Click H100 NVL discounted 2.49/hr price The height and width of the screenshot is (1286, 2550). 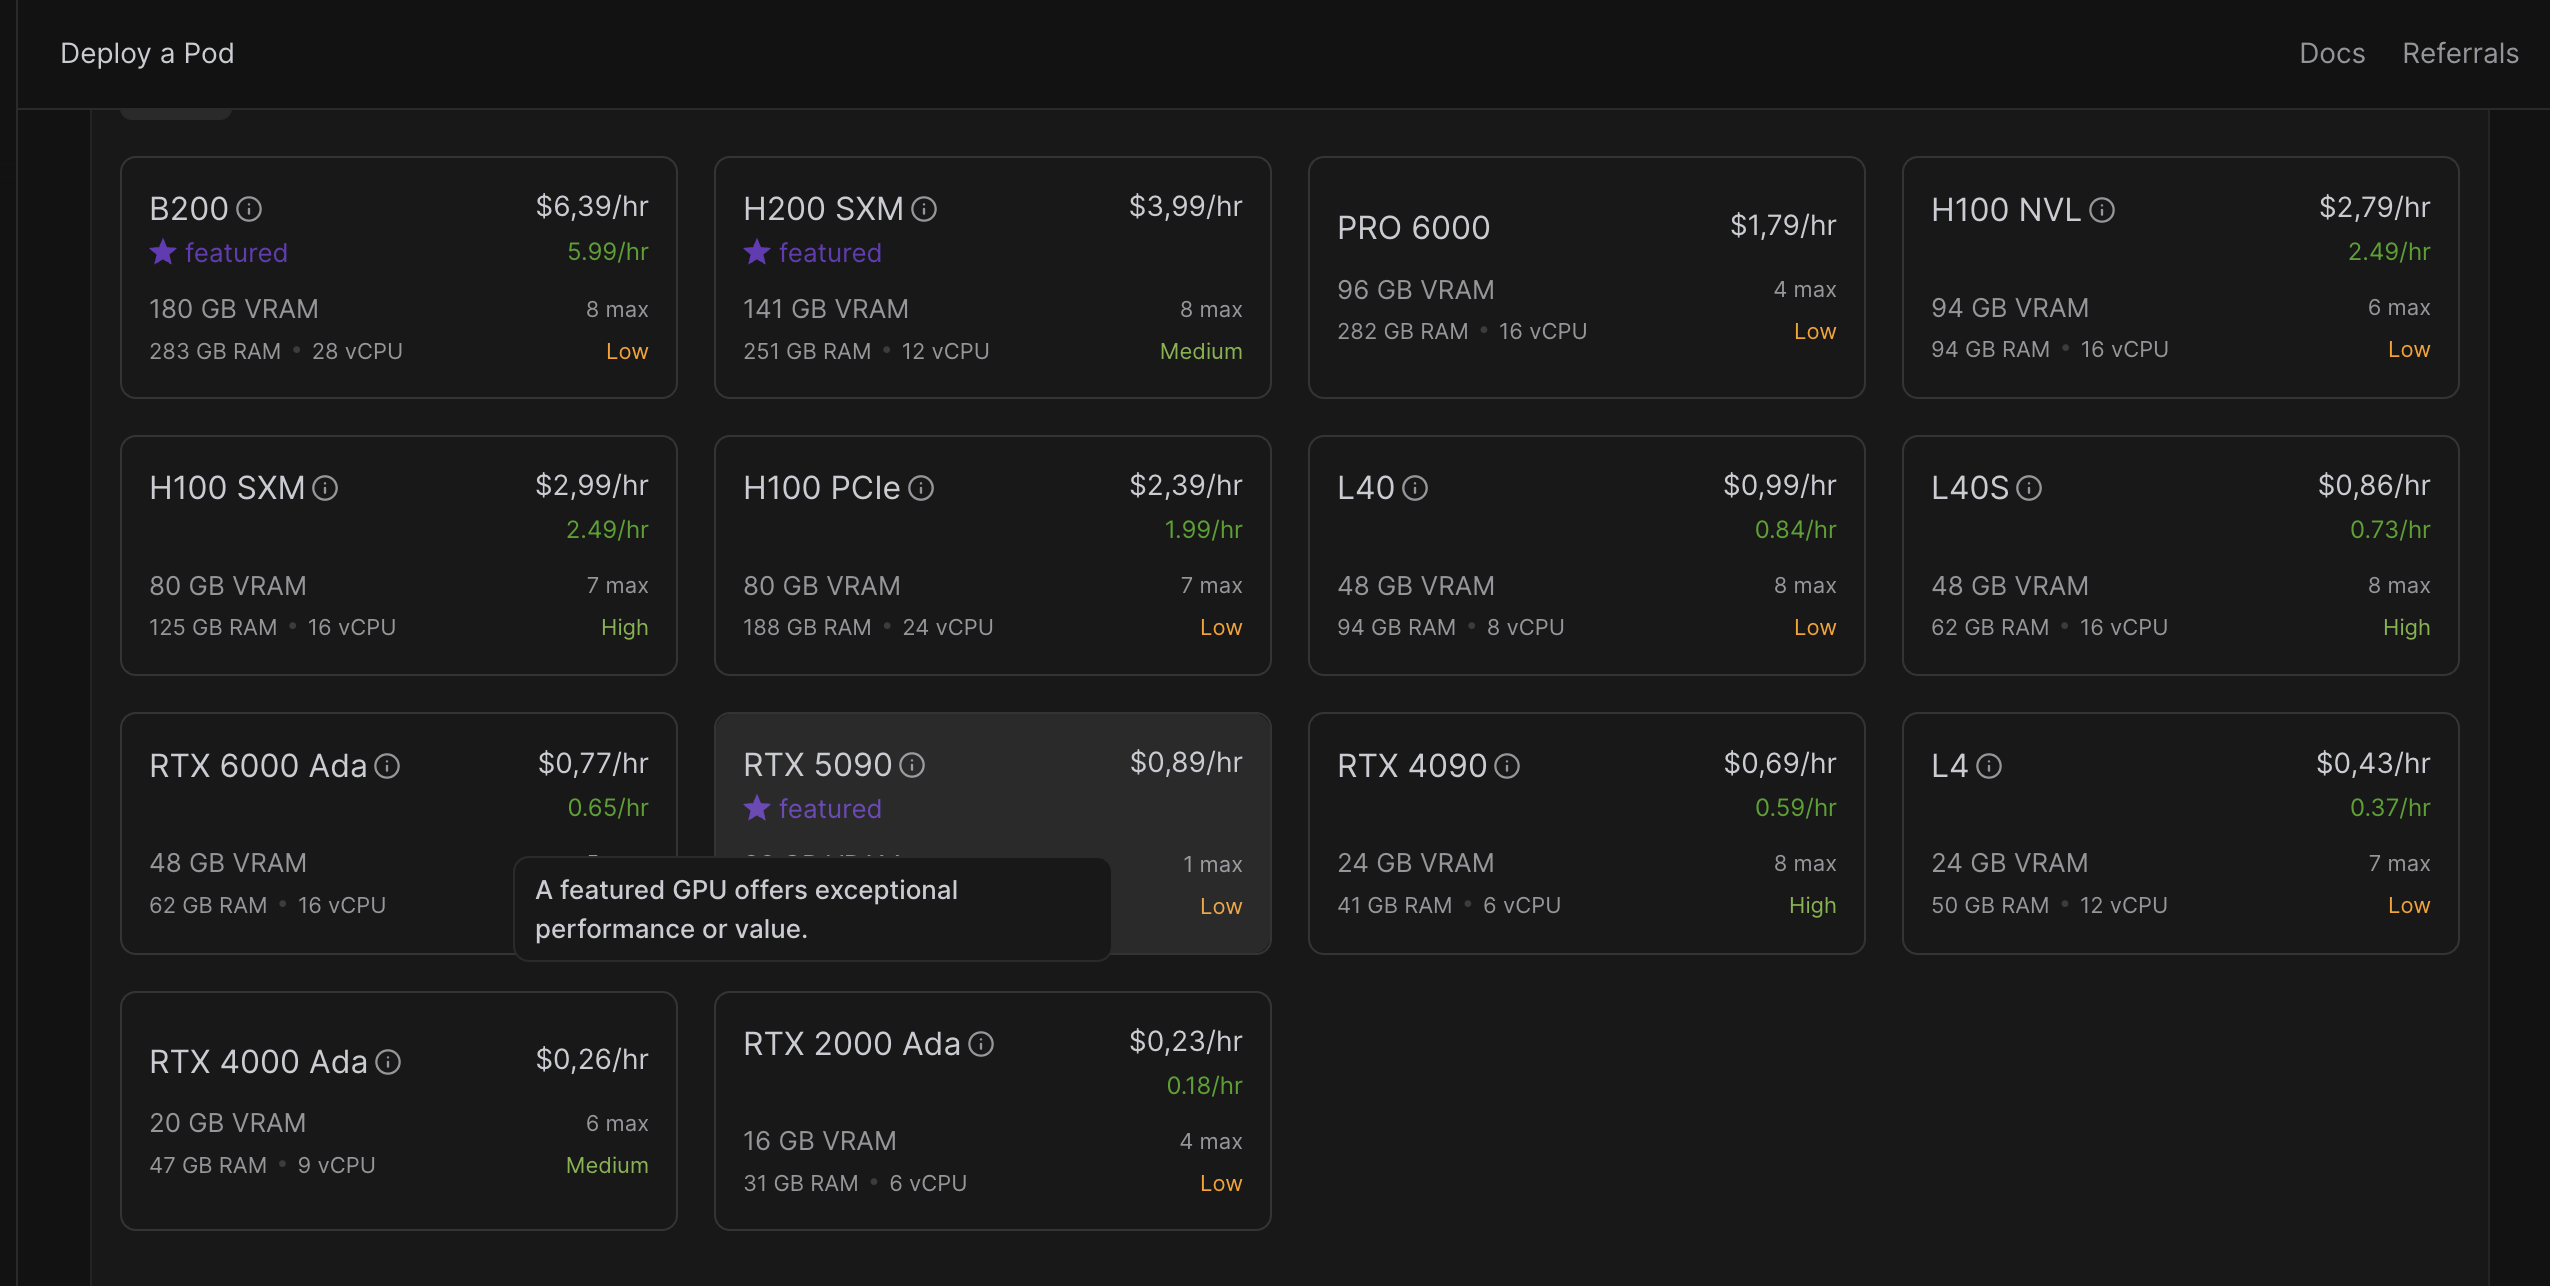tap(2389, 252)
